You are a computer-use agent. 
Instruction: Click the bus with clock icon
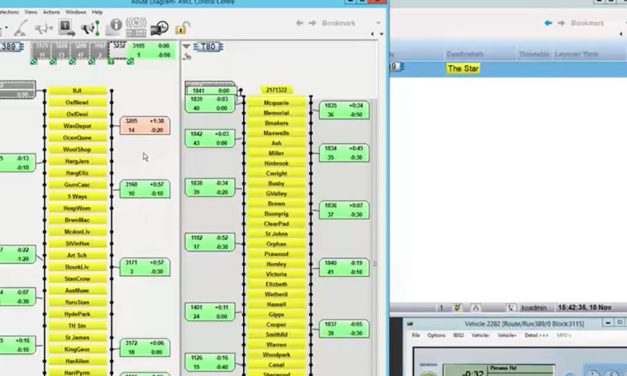click(x=159, y=28)
